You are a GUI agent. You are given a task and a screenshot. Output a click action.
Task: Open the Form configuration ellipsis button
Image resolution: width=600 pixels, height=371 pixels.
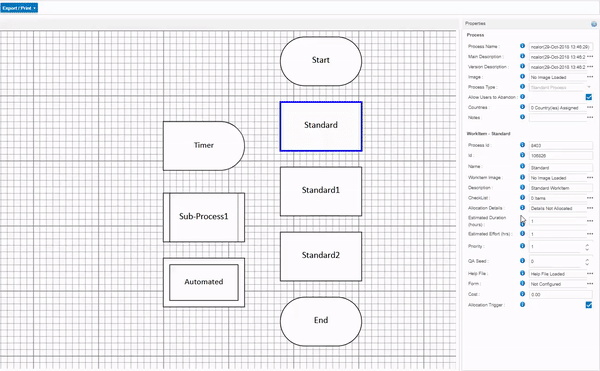point(590,284)
